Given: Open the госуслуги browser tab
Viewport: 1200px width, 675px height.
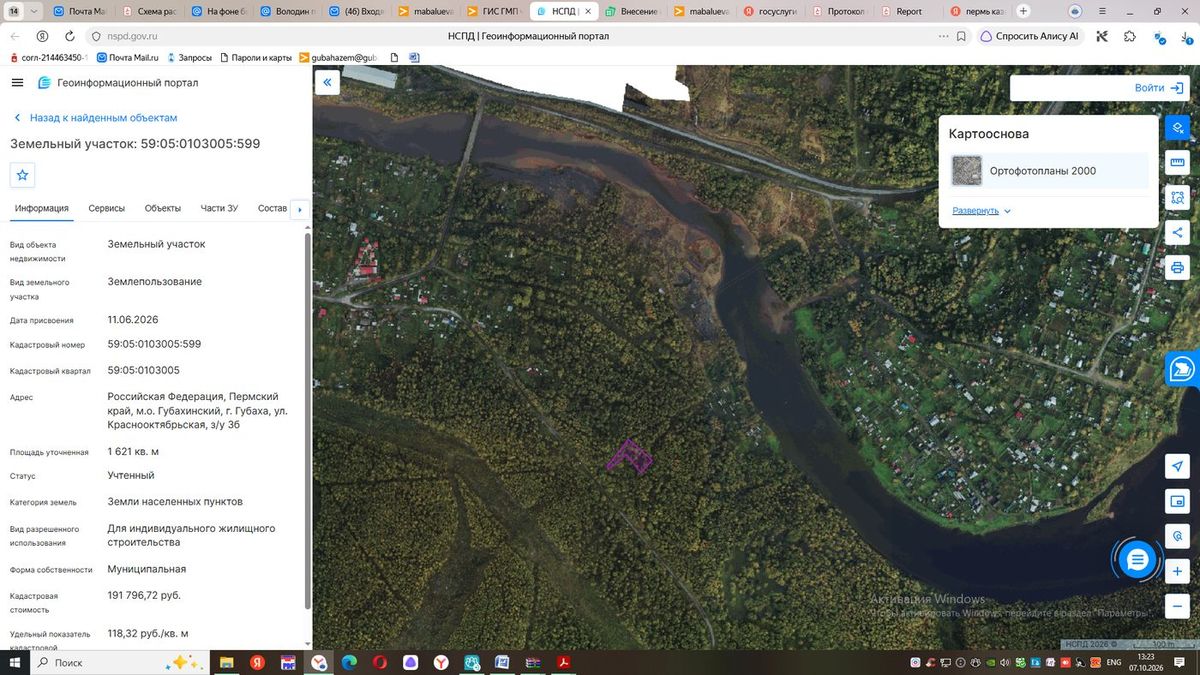Looking at the screenshot, I should (x=771, y=11).
